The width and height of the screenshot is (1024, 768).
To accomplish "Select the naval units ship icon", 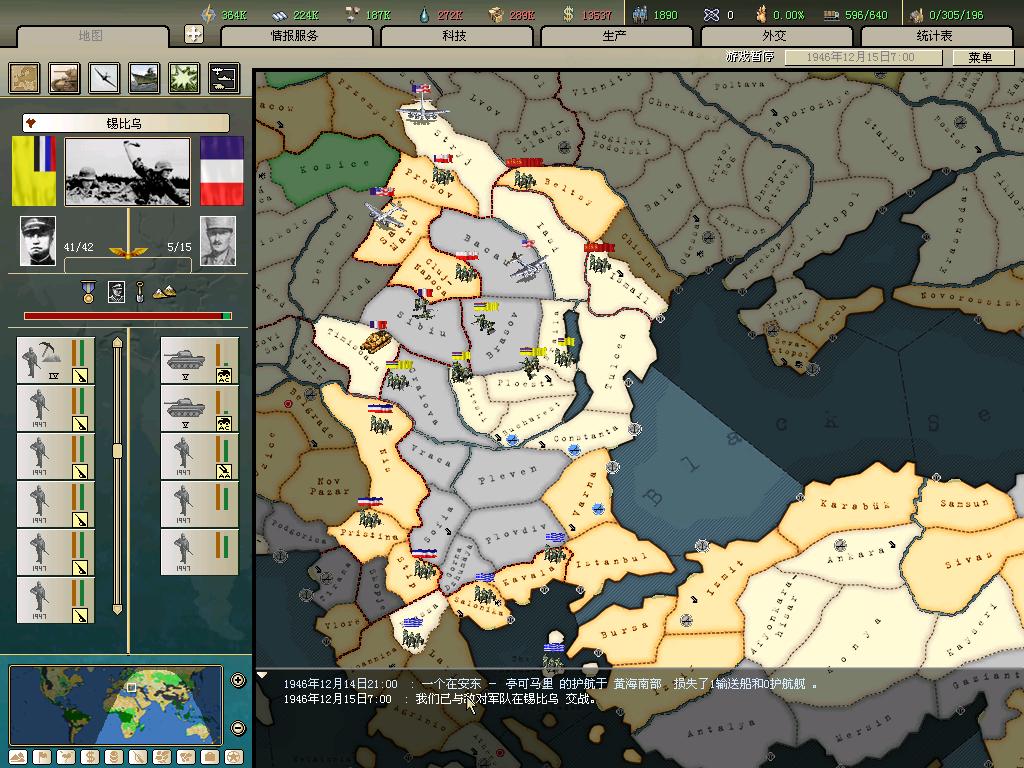I will [145, 78].
